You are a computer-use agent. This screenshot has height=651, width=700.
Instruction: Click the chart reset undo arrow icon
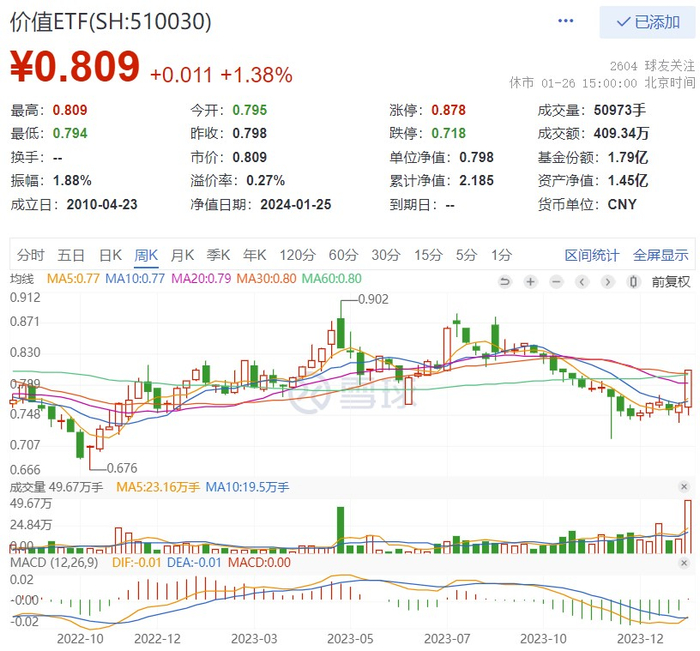[x=505, y=282]
